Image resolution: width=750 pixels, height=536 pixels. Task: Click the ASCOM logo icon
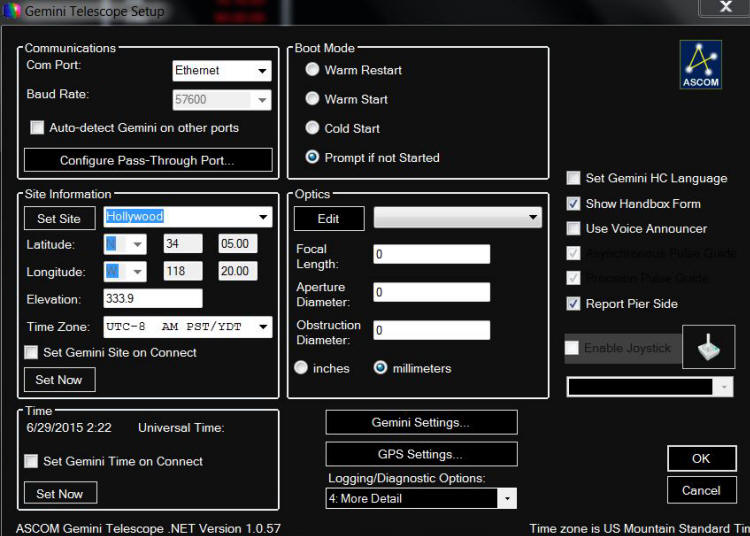tap(700, 66)
